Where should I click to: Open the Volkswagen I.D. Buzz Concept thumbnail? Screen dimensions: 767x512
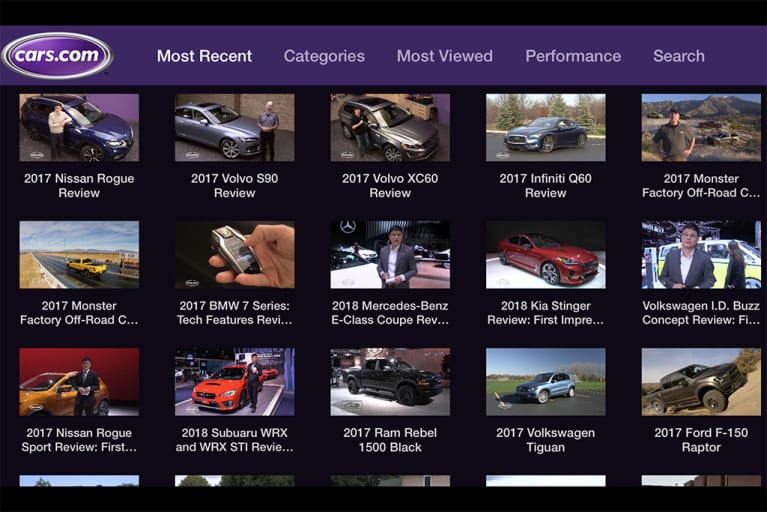point(701,255)
